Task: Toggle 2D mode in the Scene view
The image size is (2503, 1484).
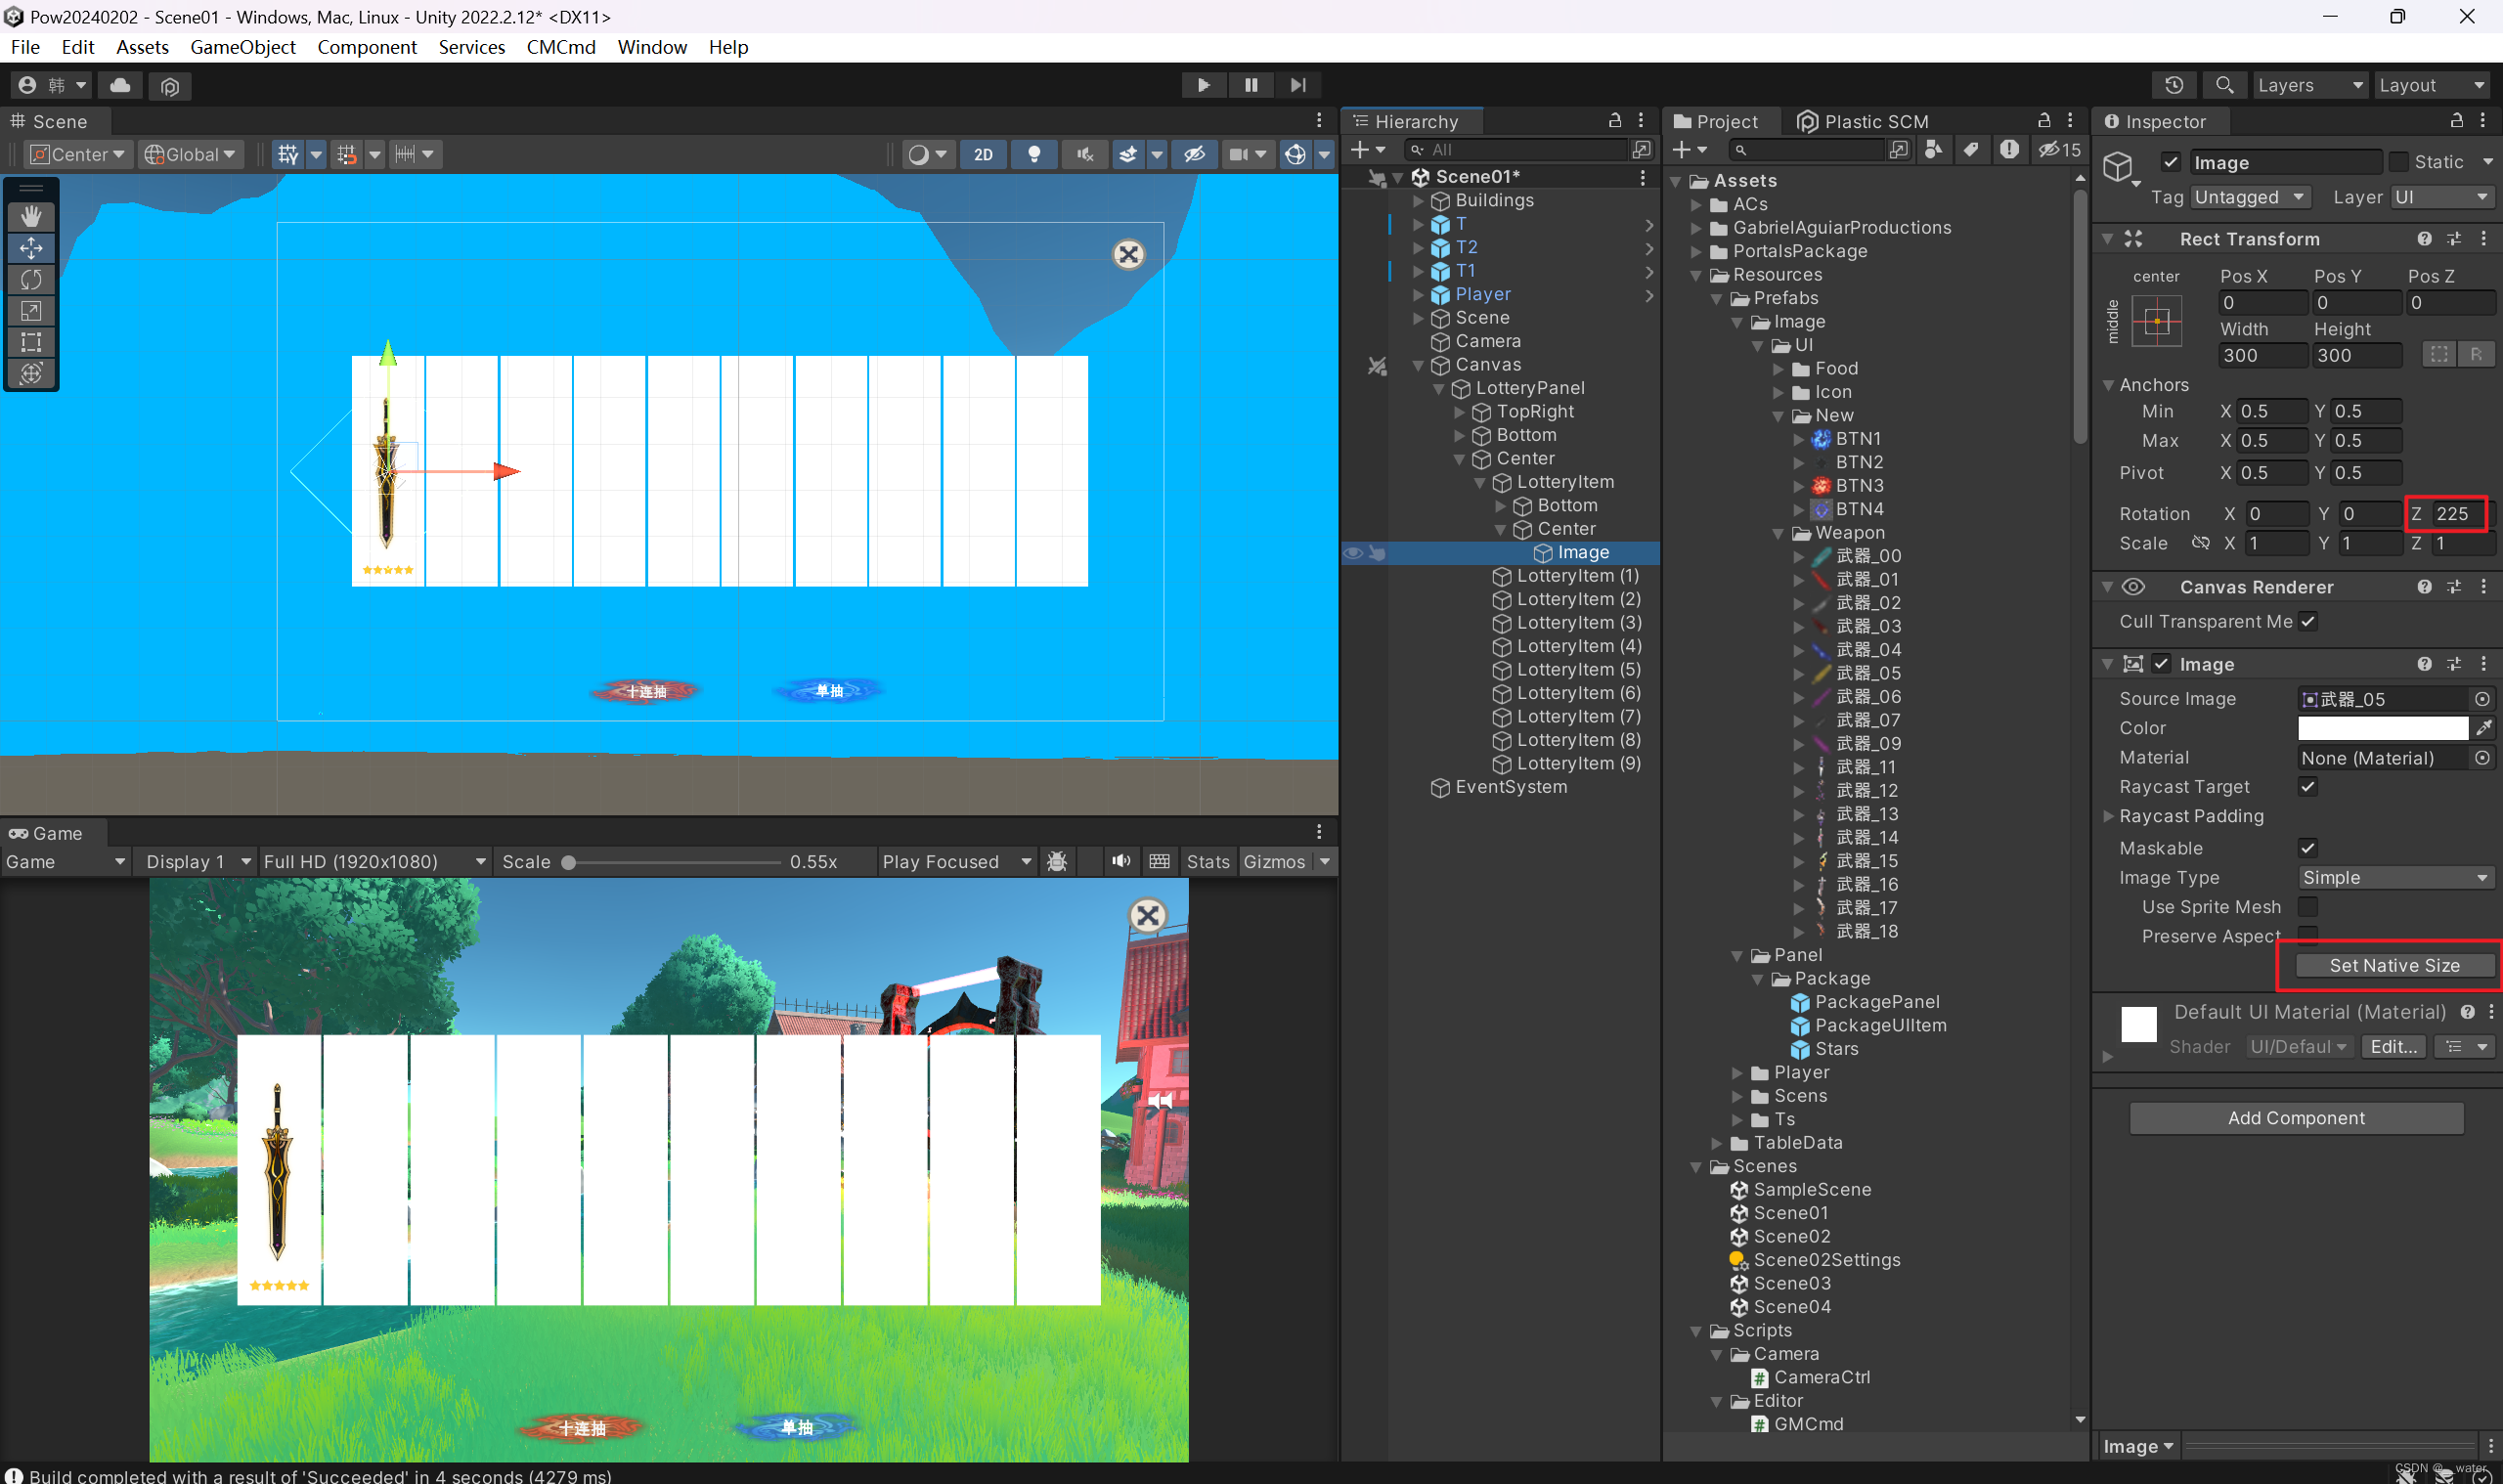Action: click(982, 154)
